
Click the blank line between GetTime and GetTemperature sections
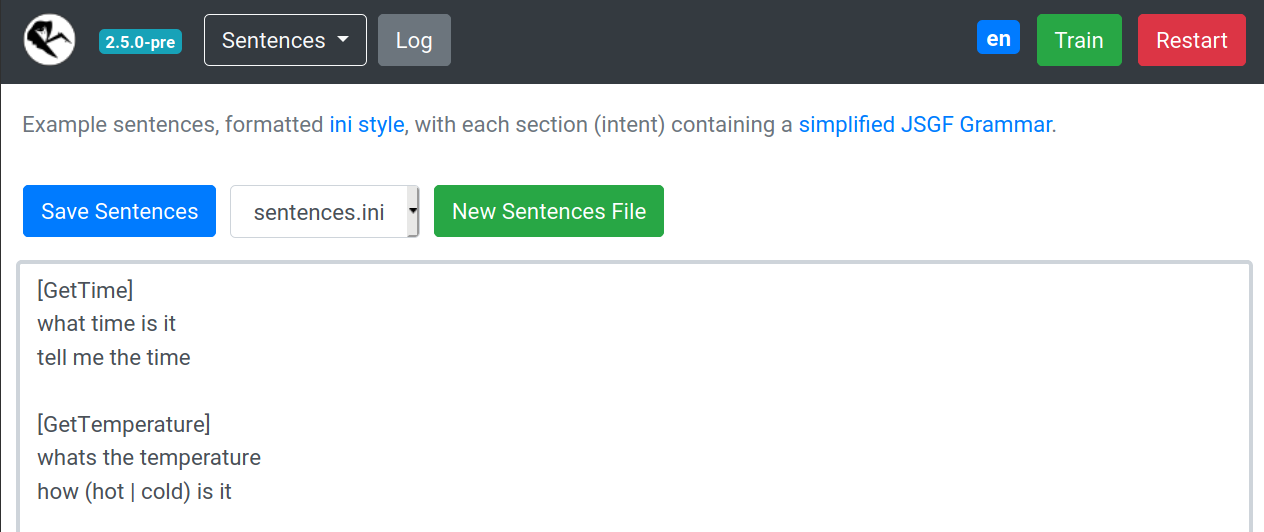pyautogui.click(x=634, y=391)
